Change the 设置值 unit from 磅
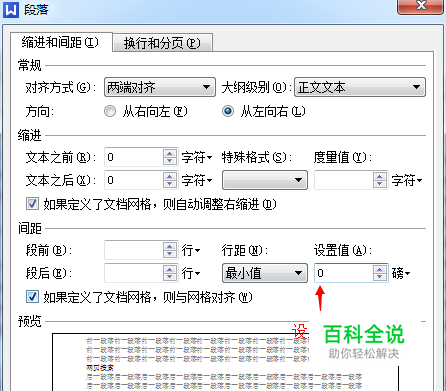This screenshot has width=446, height=391. (401, 273)
